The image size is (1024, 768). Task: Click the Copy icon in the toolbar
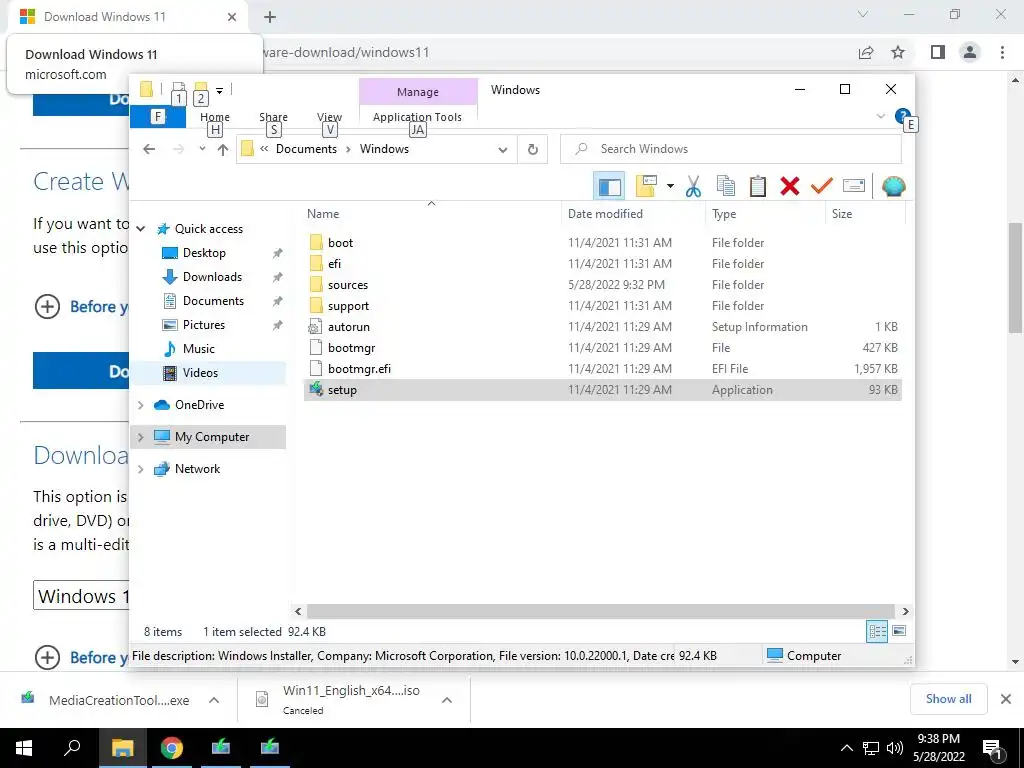(x=726, y=186)
